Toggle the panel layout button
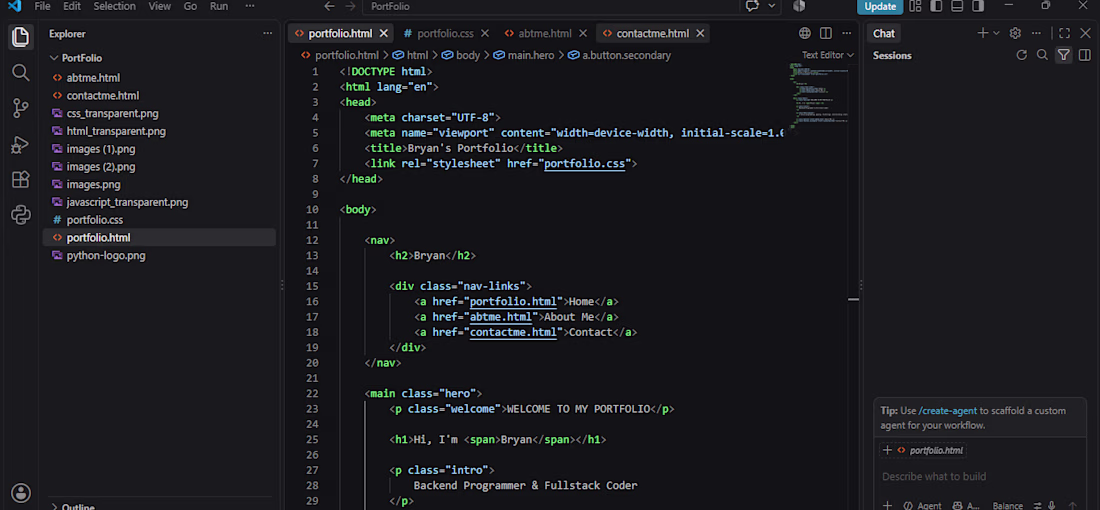The height and width of the screenshot is (510, 1100). (957, 6)
